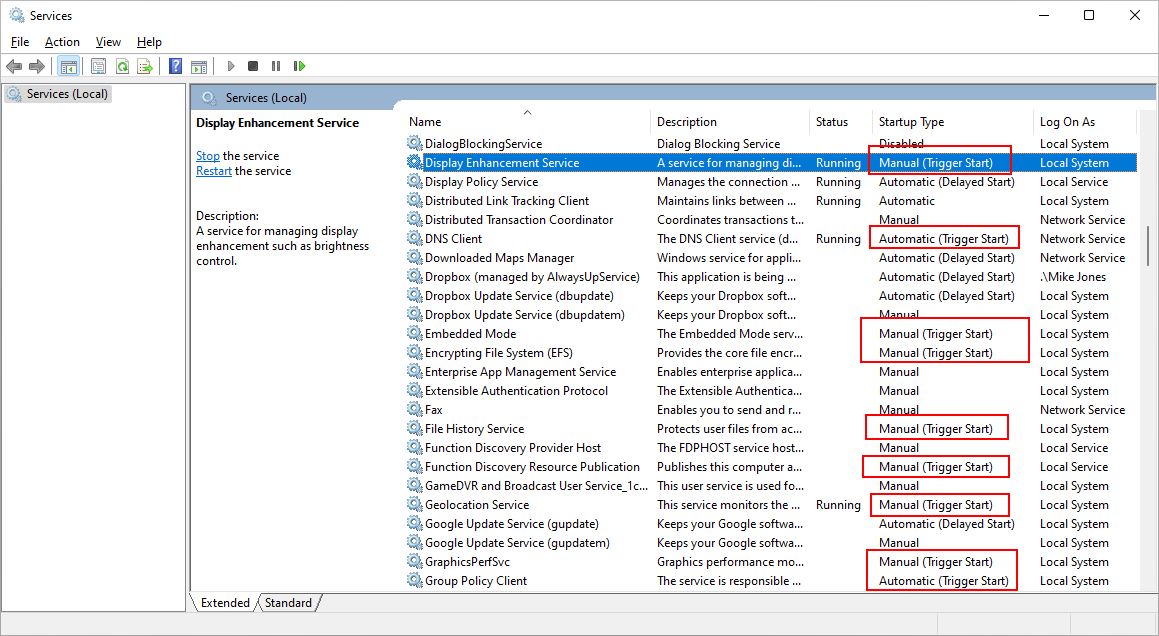
Task: Click gear icon beside Fax service
Action: [x=415, y=409]
